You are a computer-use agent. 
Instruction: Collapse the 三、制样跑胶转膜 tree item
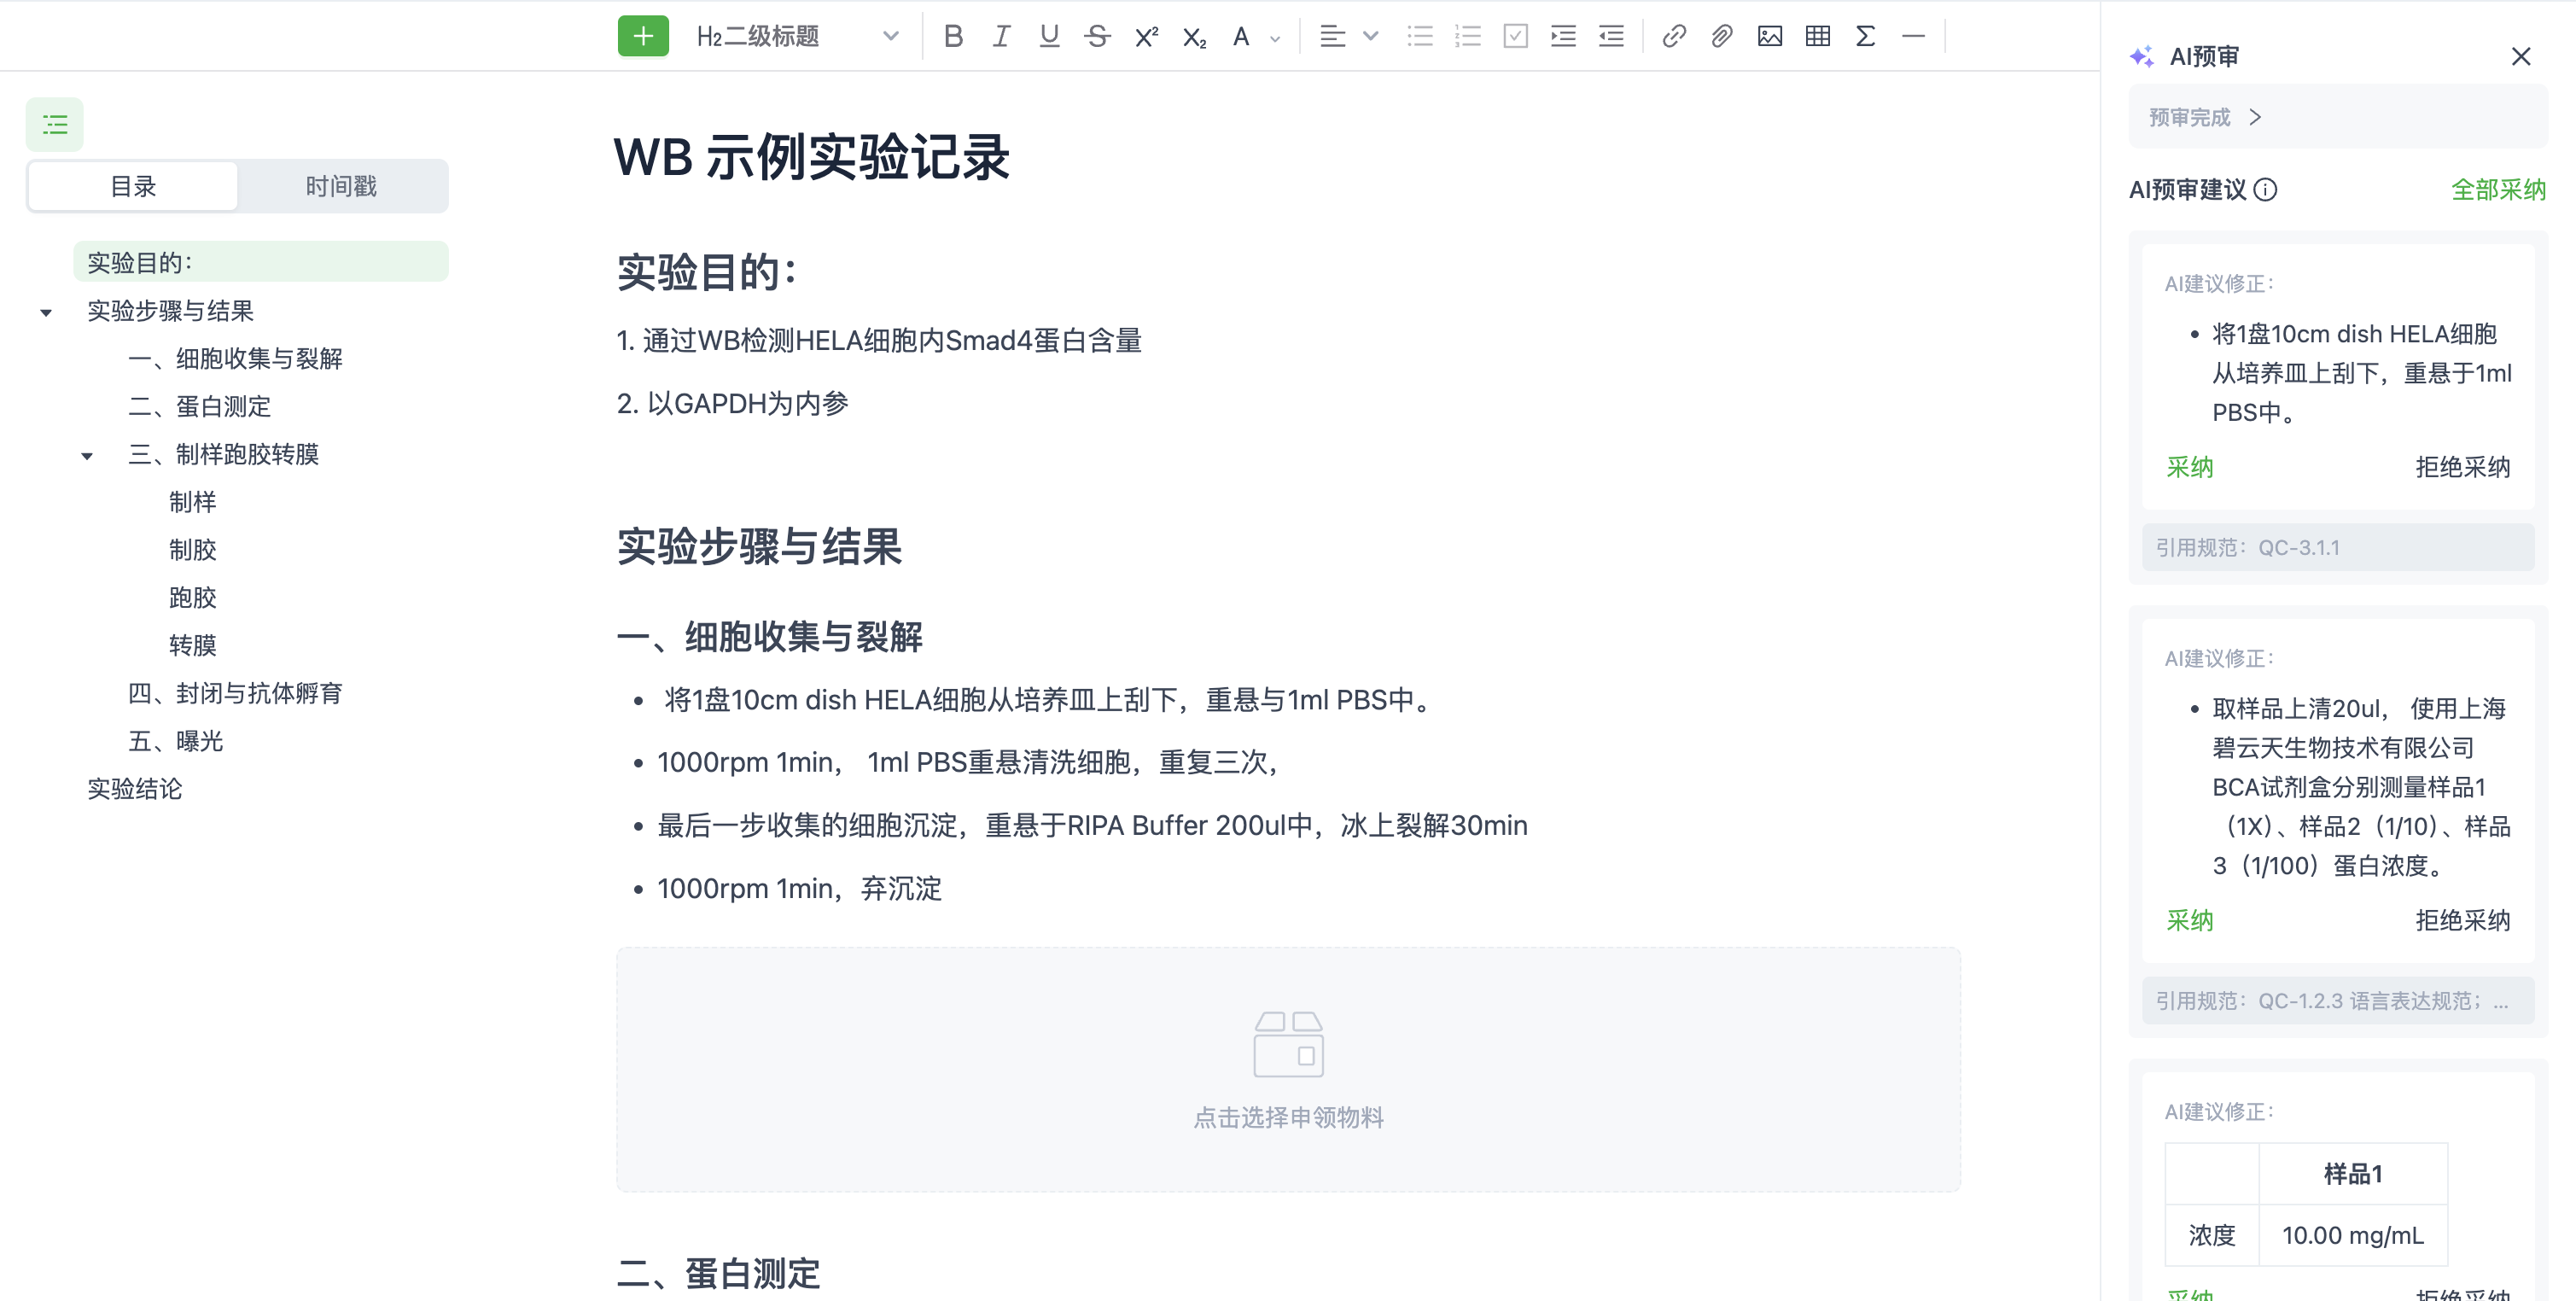coord(87,455)
